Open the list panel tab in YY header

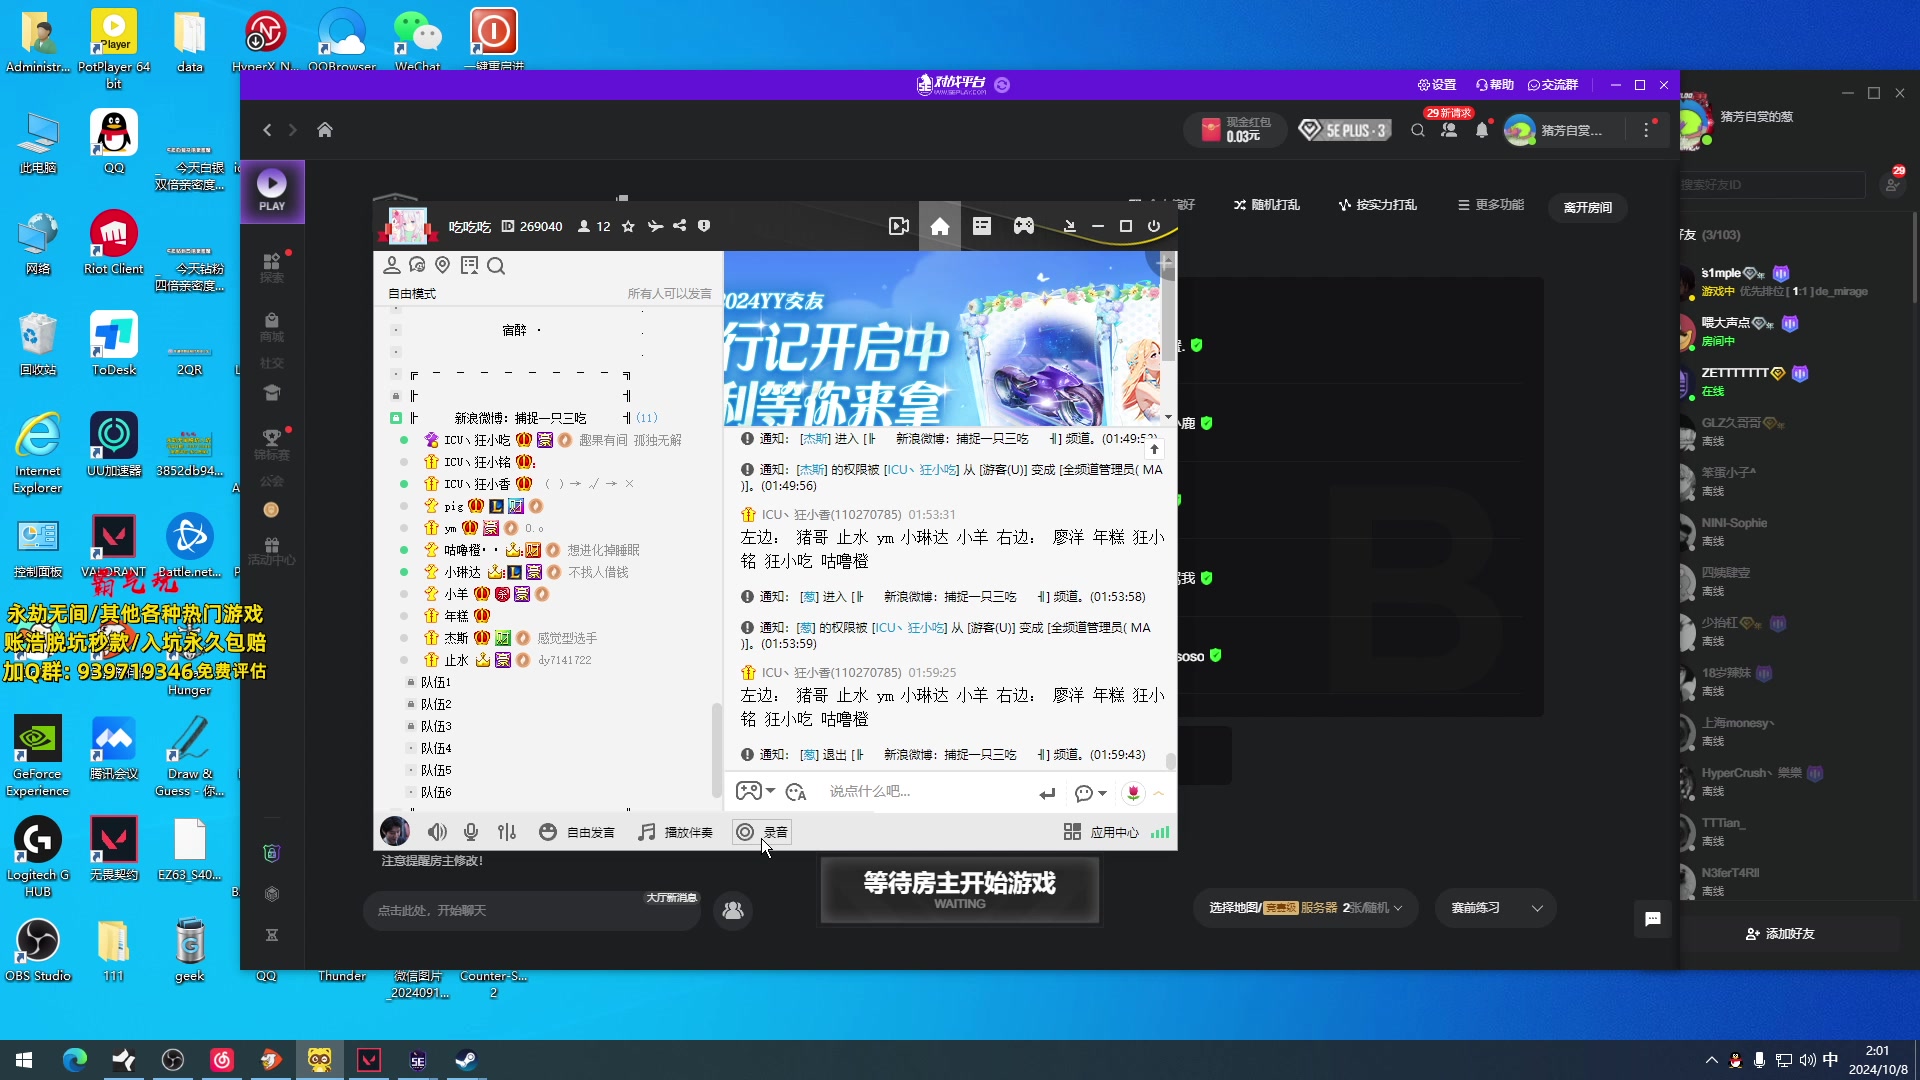982,227
